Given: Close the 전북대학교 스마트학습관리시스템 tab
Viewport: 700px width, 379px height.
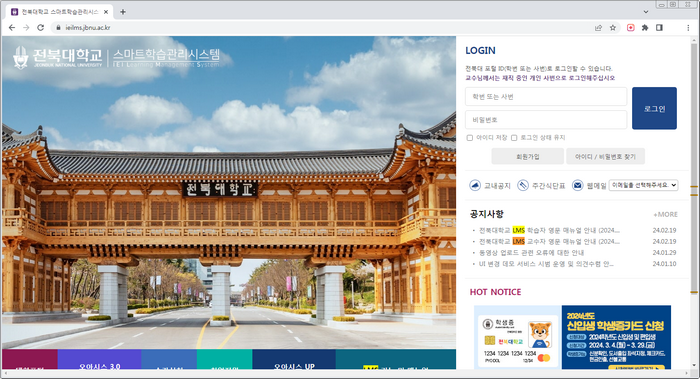Looking at the screenshot, I should click(106, 12).
